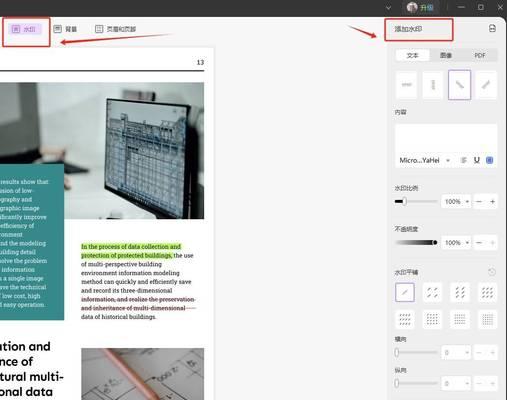This screenshot has height=400, width=507.
Task: Reset the watermark tiling settings
Action: click(492, 272)
